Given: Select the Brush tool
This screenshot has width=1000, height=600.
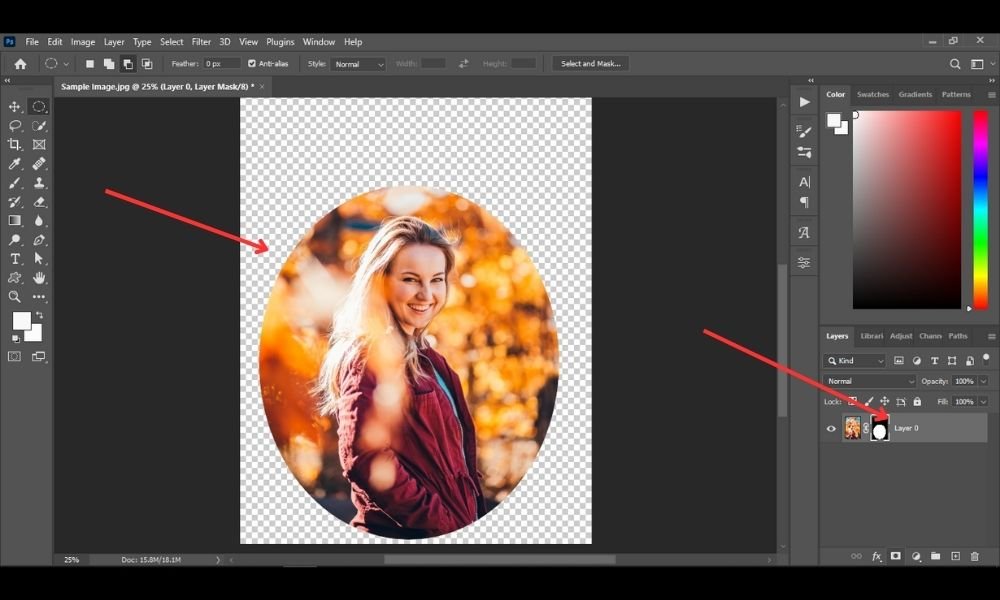Looking at the screenshot, I should (x=15, y=183).
